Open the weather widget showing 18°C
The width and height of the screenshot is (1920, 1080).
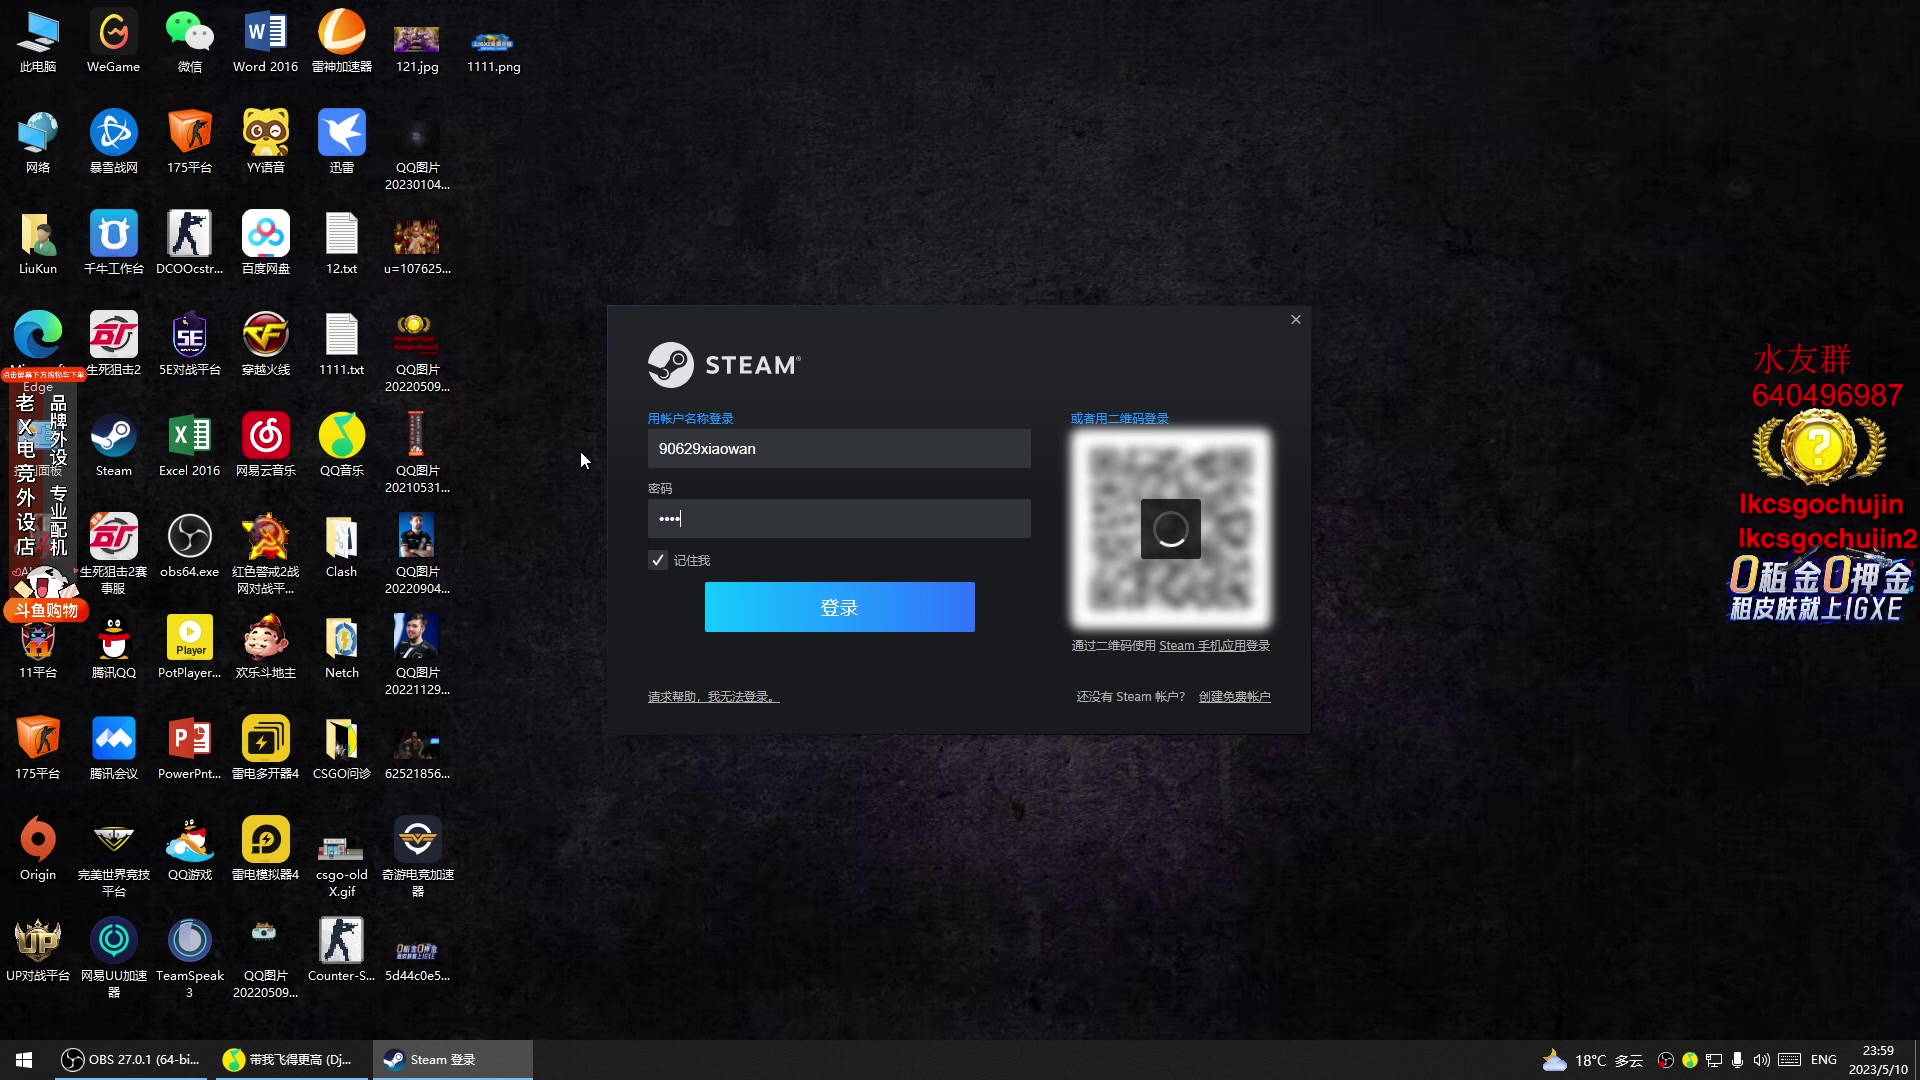(x=1593, y=1060)
